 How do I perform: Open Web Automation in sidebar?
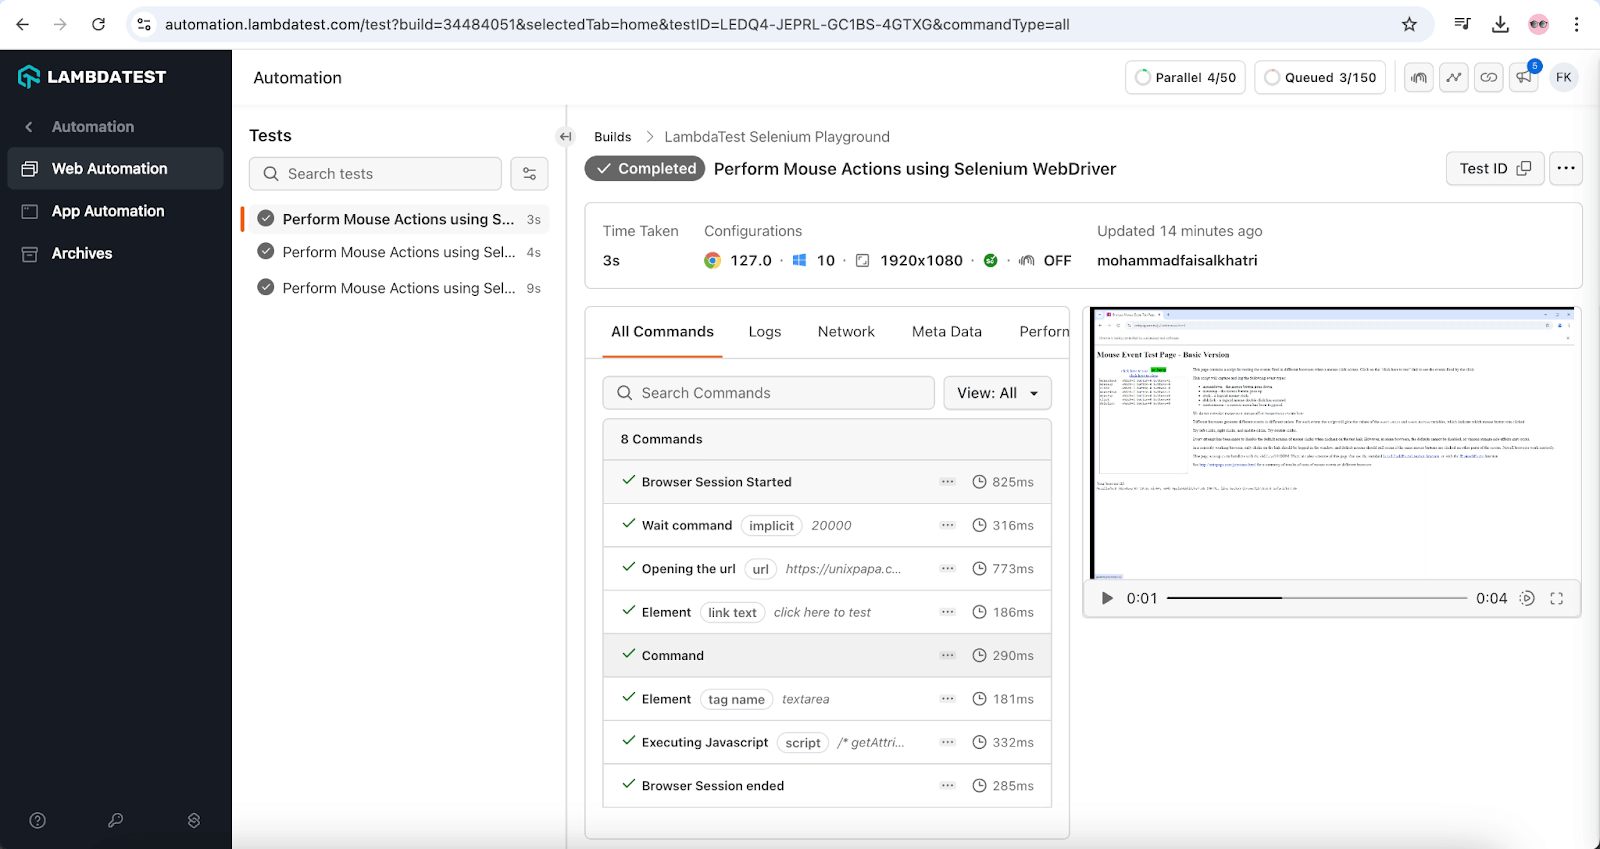[x=115, y=169]
